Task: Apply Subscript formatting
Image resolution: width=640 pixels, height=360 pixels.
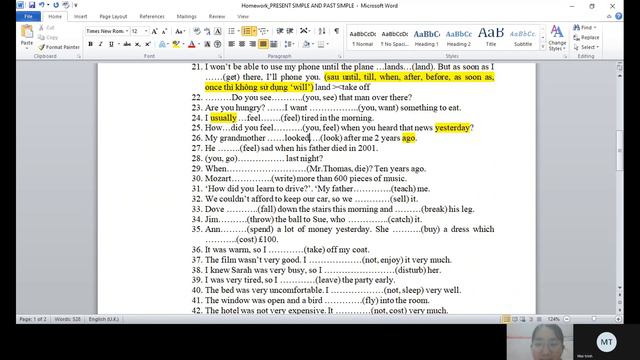Action: pos(138,44)
